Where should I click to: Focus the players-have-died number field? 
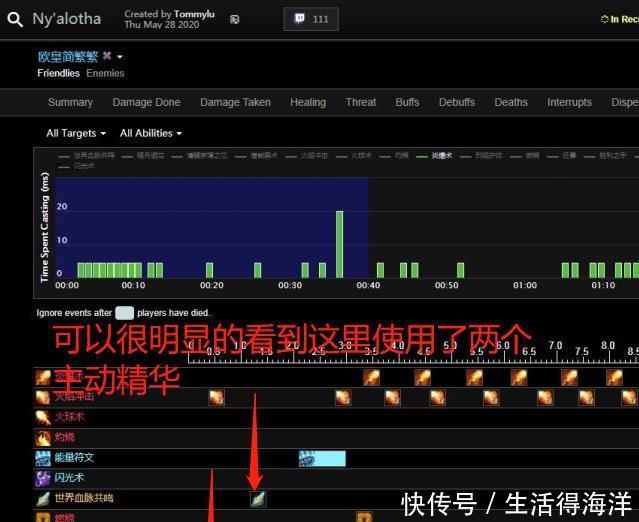pos(124,313)
